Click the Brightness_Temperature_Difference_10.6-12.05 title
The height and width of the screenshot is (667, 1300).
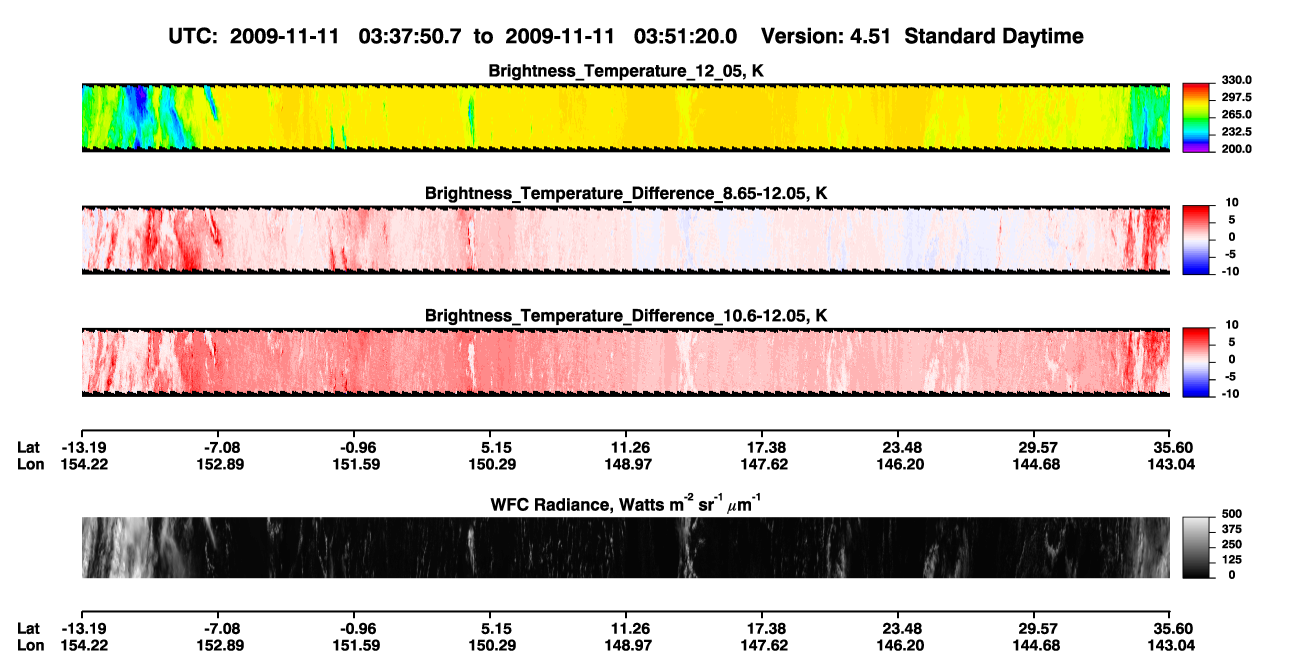coord(626,316)
